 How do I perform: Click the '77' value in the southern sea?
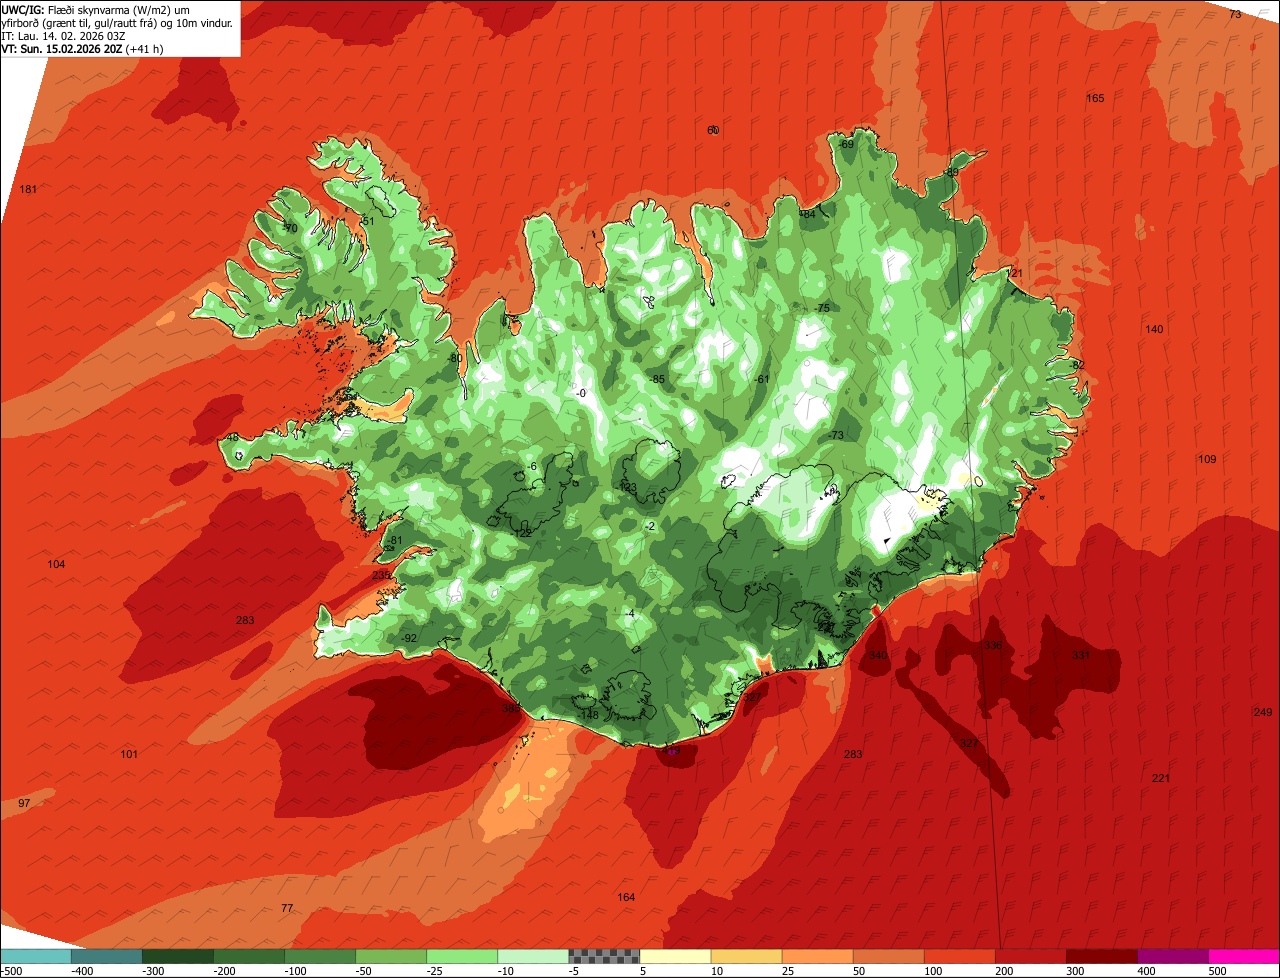point(287,907)
